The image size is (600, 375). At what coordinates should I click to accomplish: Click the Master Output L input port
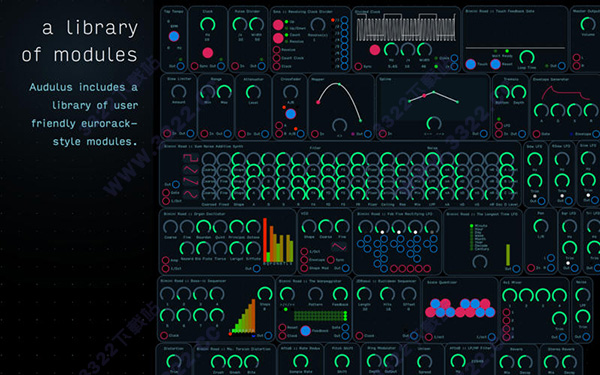(x=576, y=58)
